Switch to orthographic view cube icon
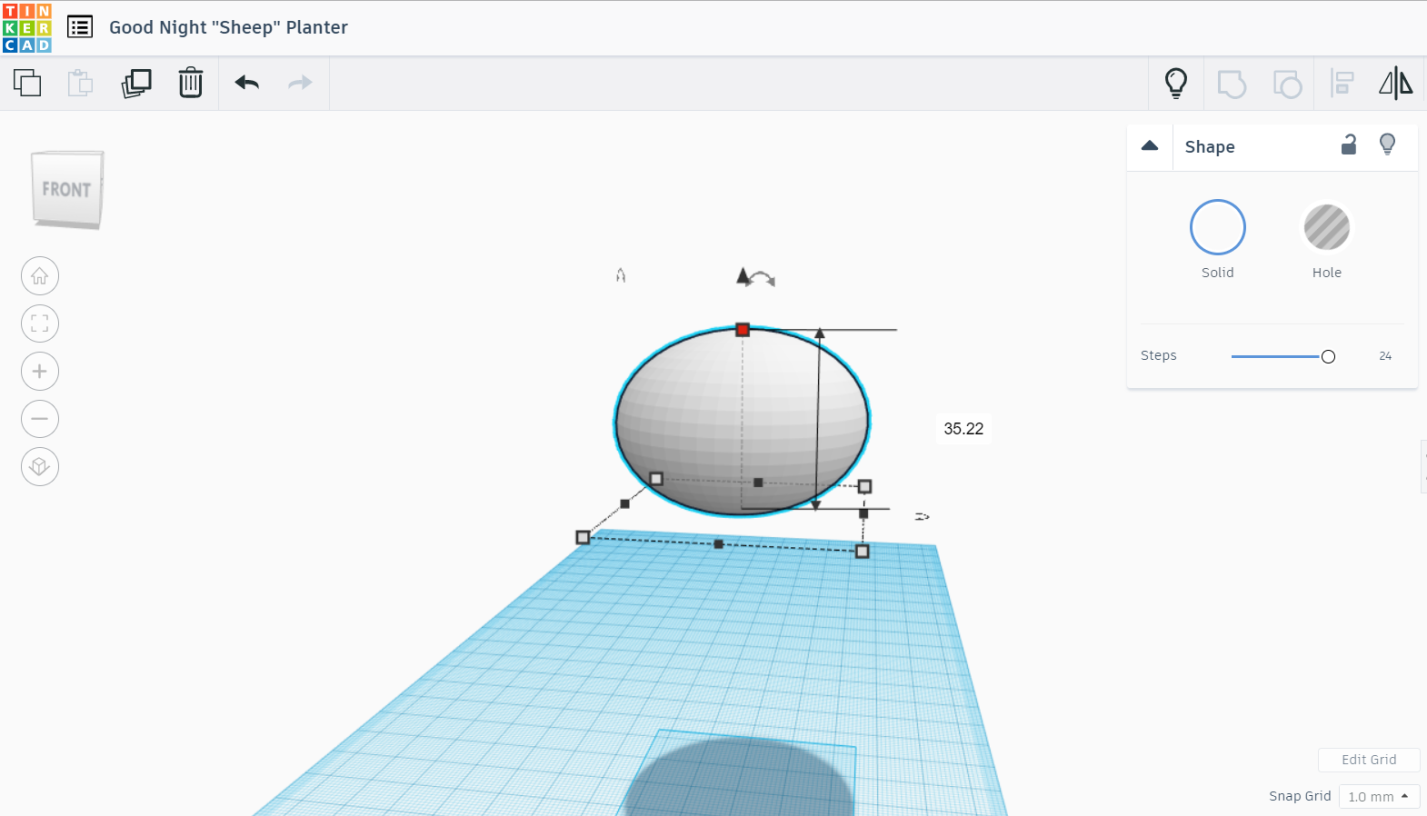The height and width of the screenshot is (816, 1427). [40, 467]
